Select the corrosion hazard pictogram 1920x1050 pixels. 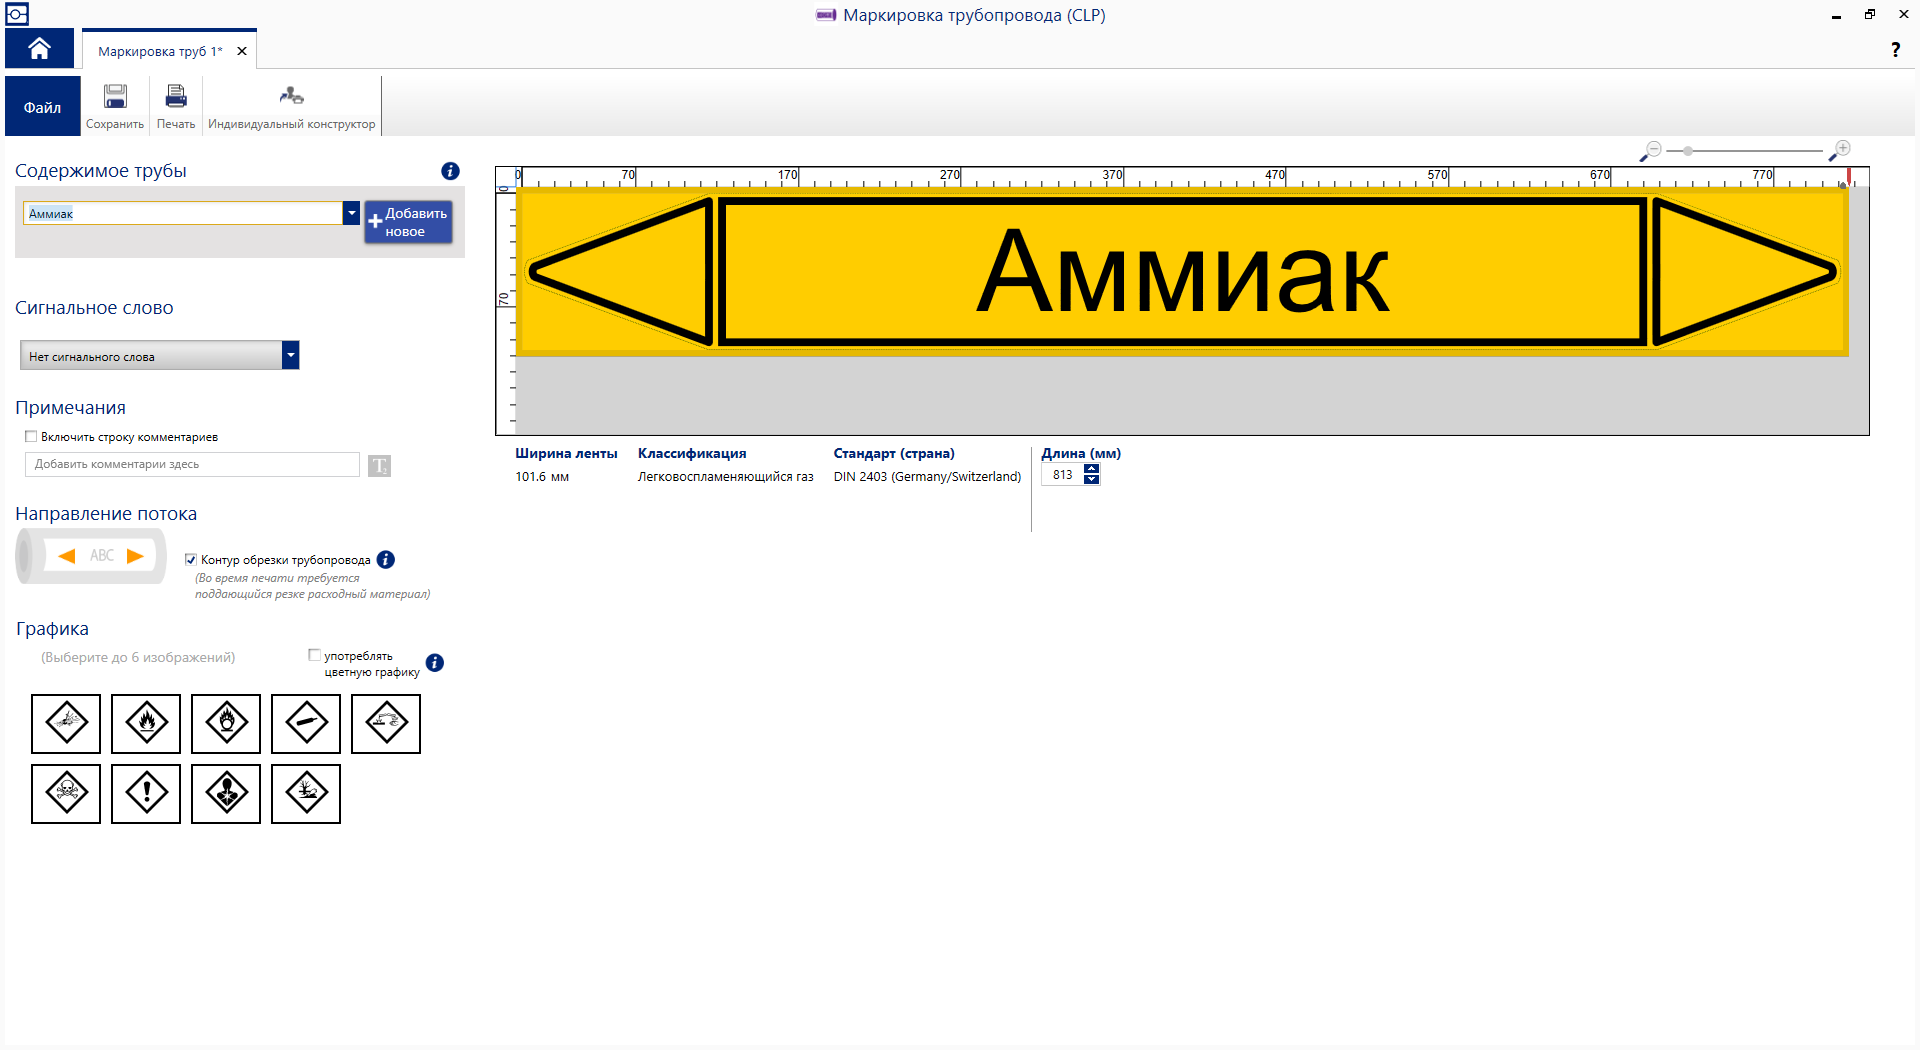click(386, 724)
